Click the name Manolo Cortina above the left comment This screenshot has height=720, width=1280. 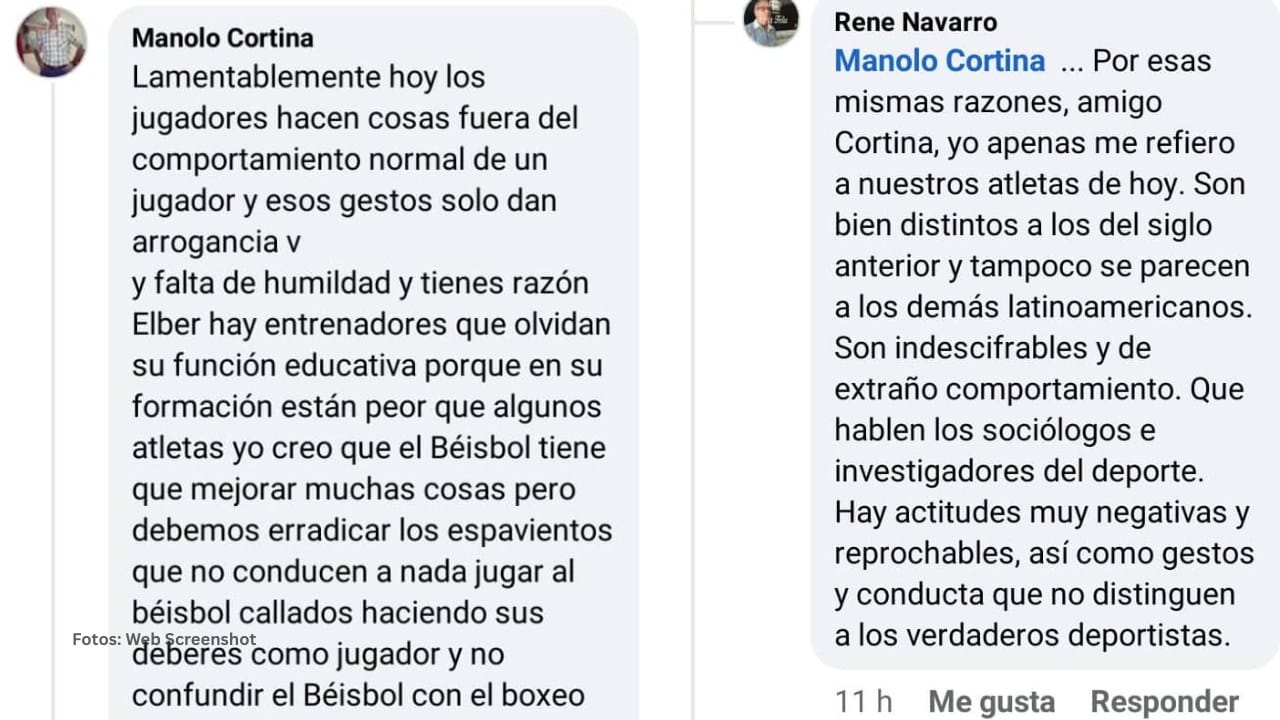point(221,38)
